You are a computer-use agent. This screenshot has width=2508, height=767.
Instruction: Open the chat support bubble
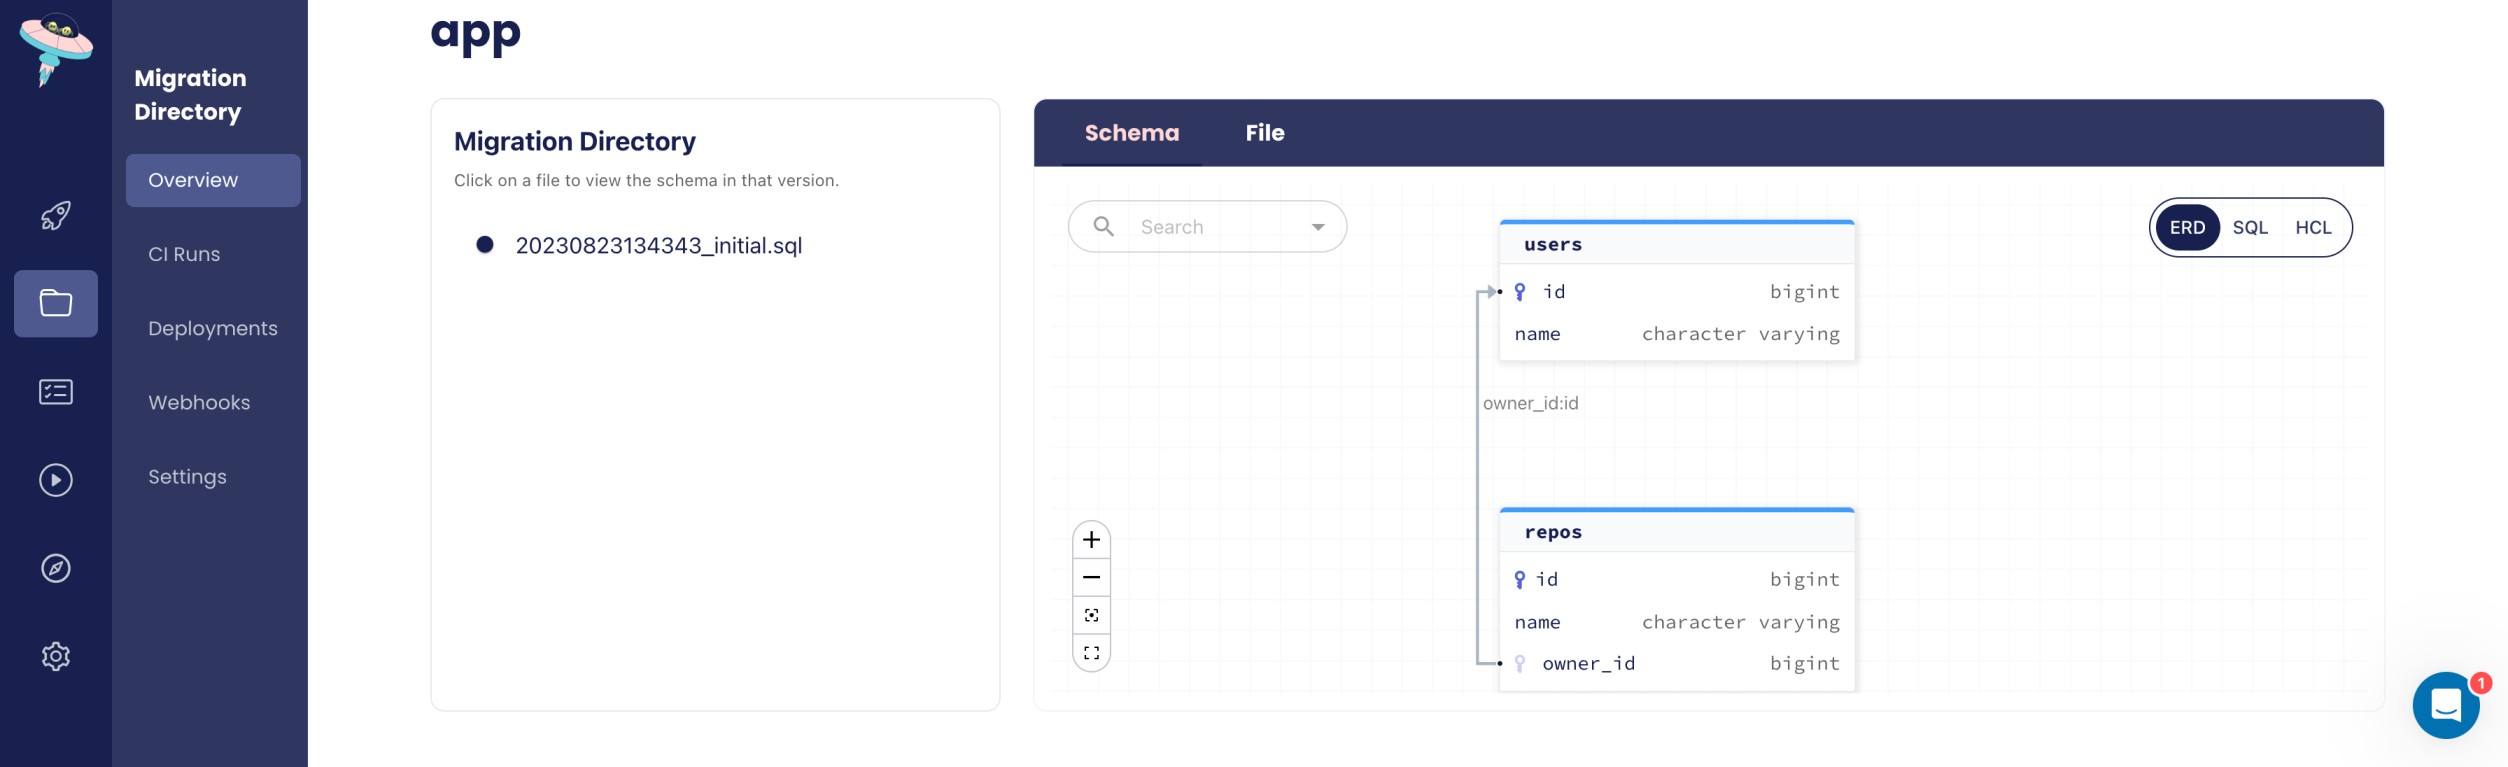2445,705
